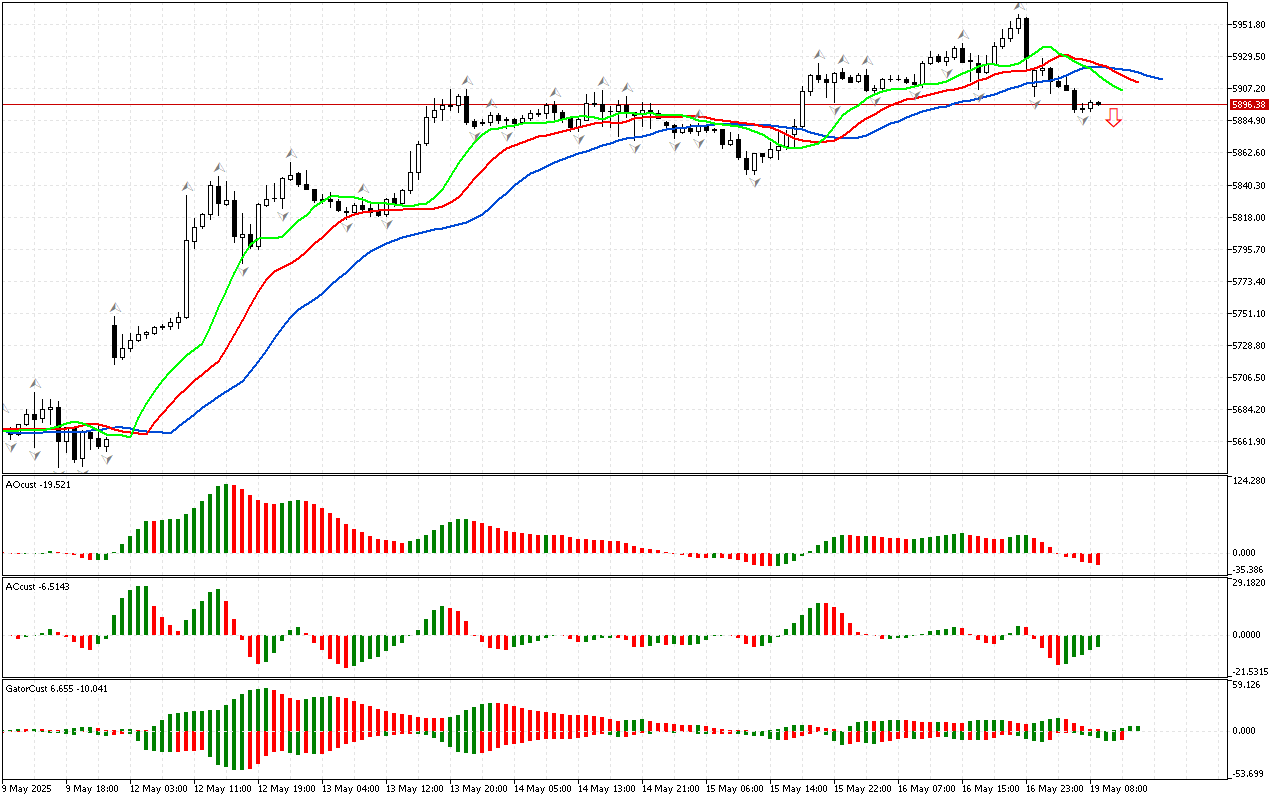
Task: Select the last green ACcust histogram bar
Action: click(x=1098, y=640)
